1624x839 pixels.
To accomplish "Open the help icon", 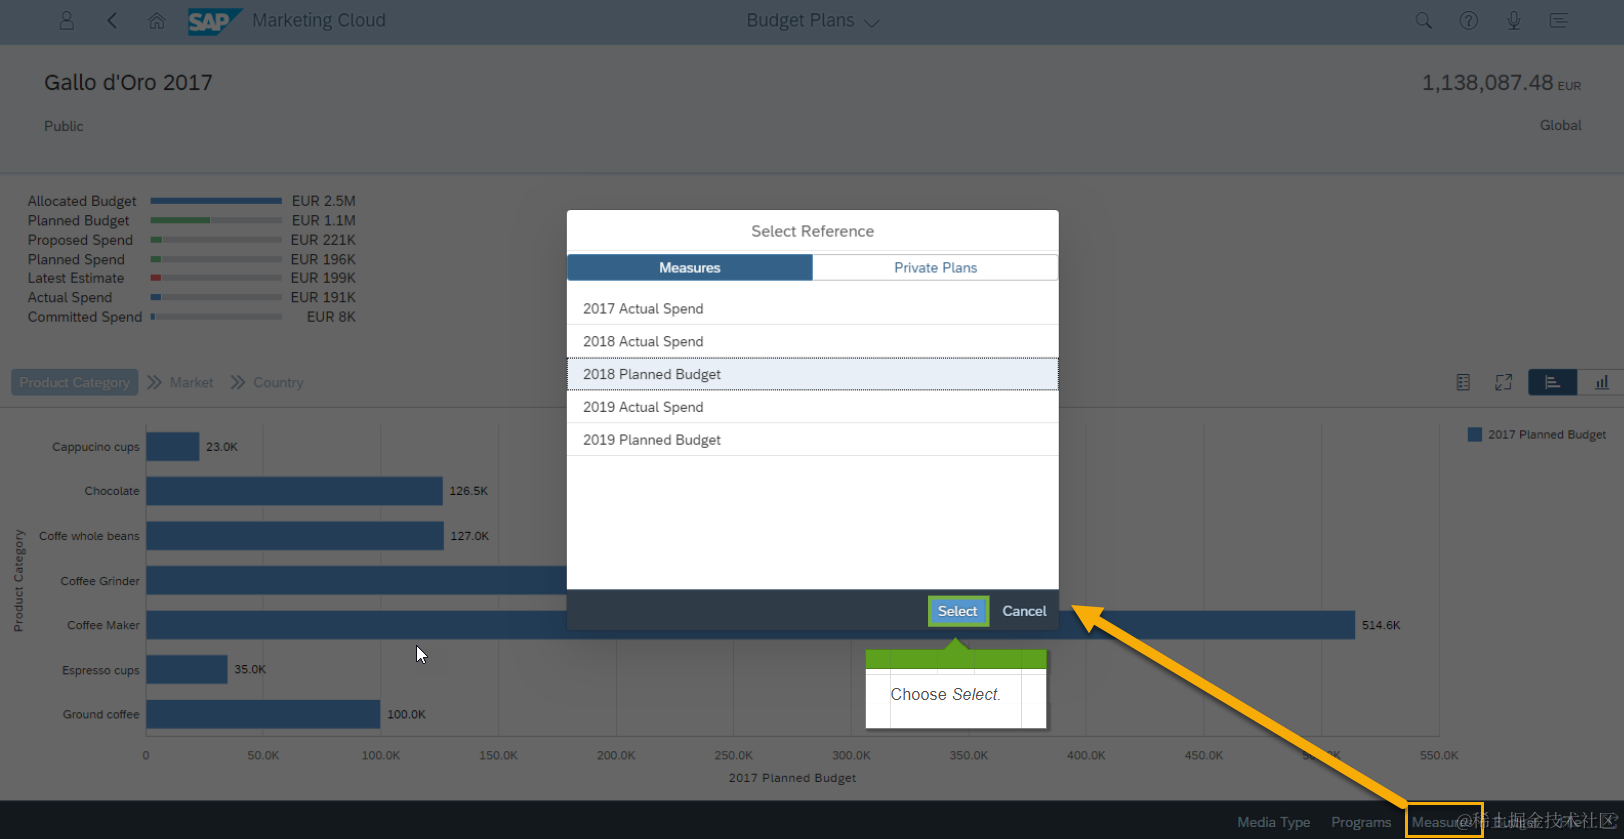I will point(1468,20).
